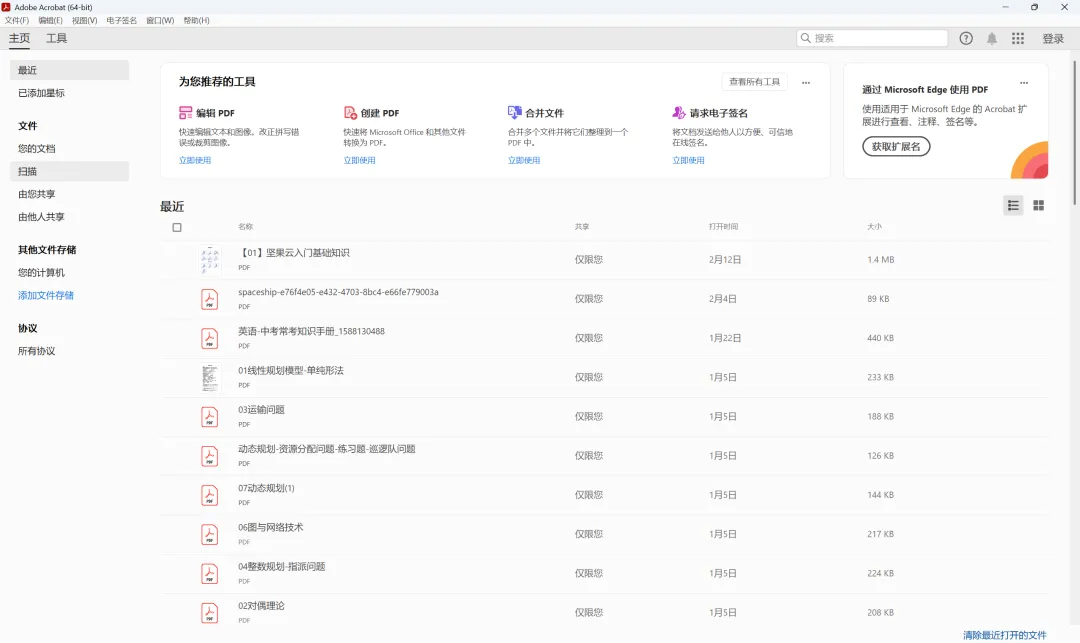Switch to the 主页 tab
1080x643 pixels.
19,39
